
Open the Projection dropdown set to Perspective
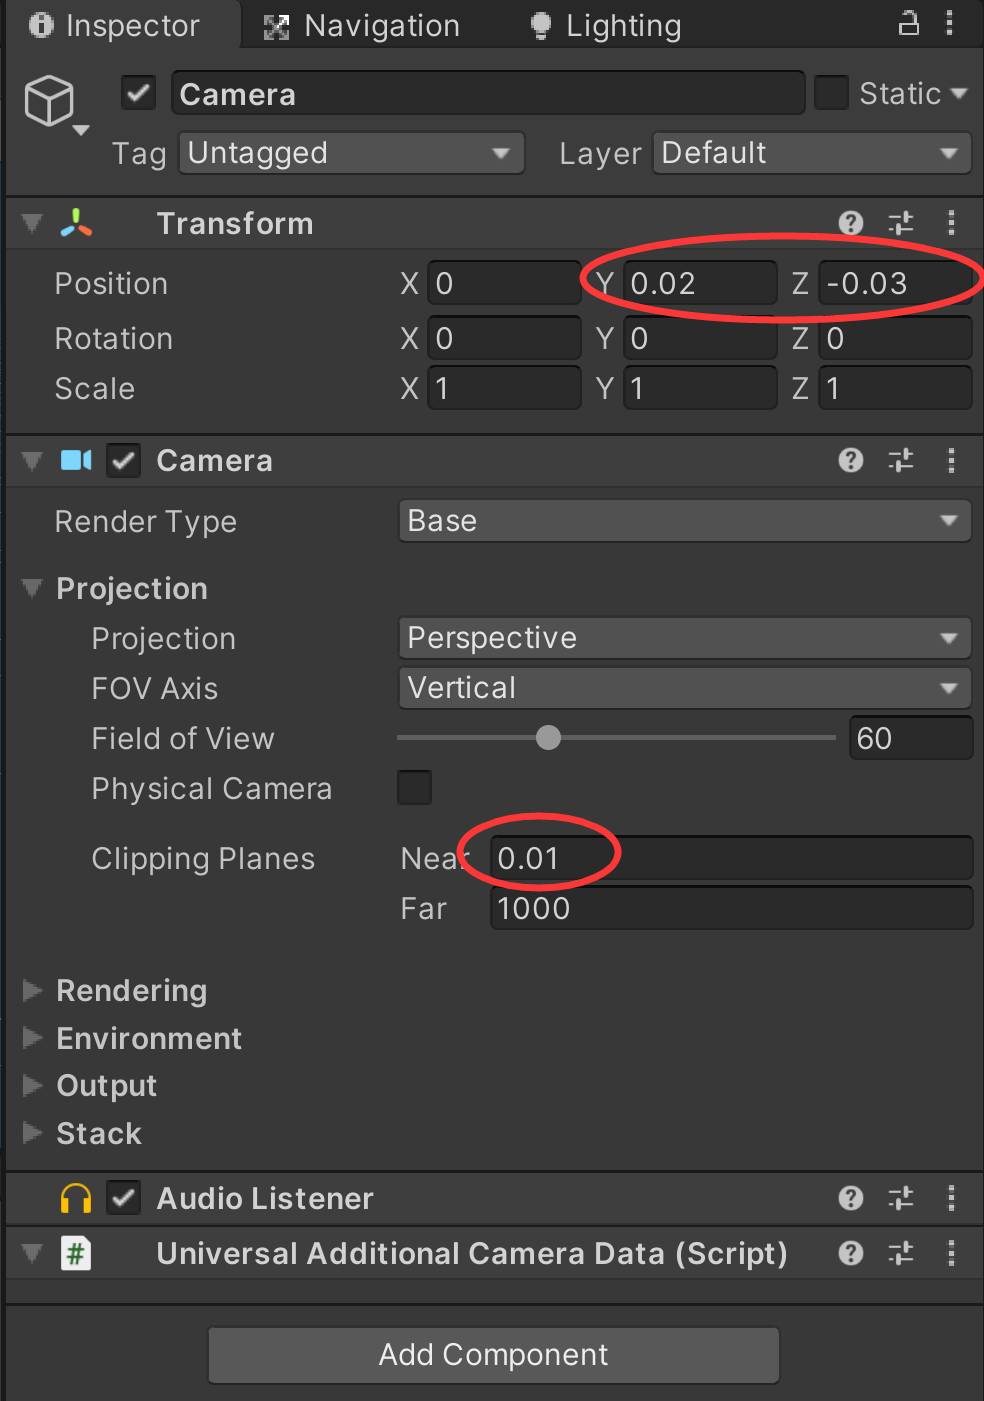684,637
